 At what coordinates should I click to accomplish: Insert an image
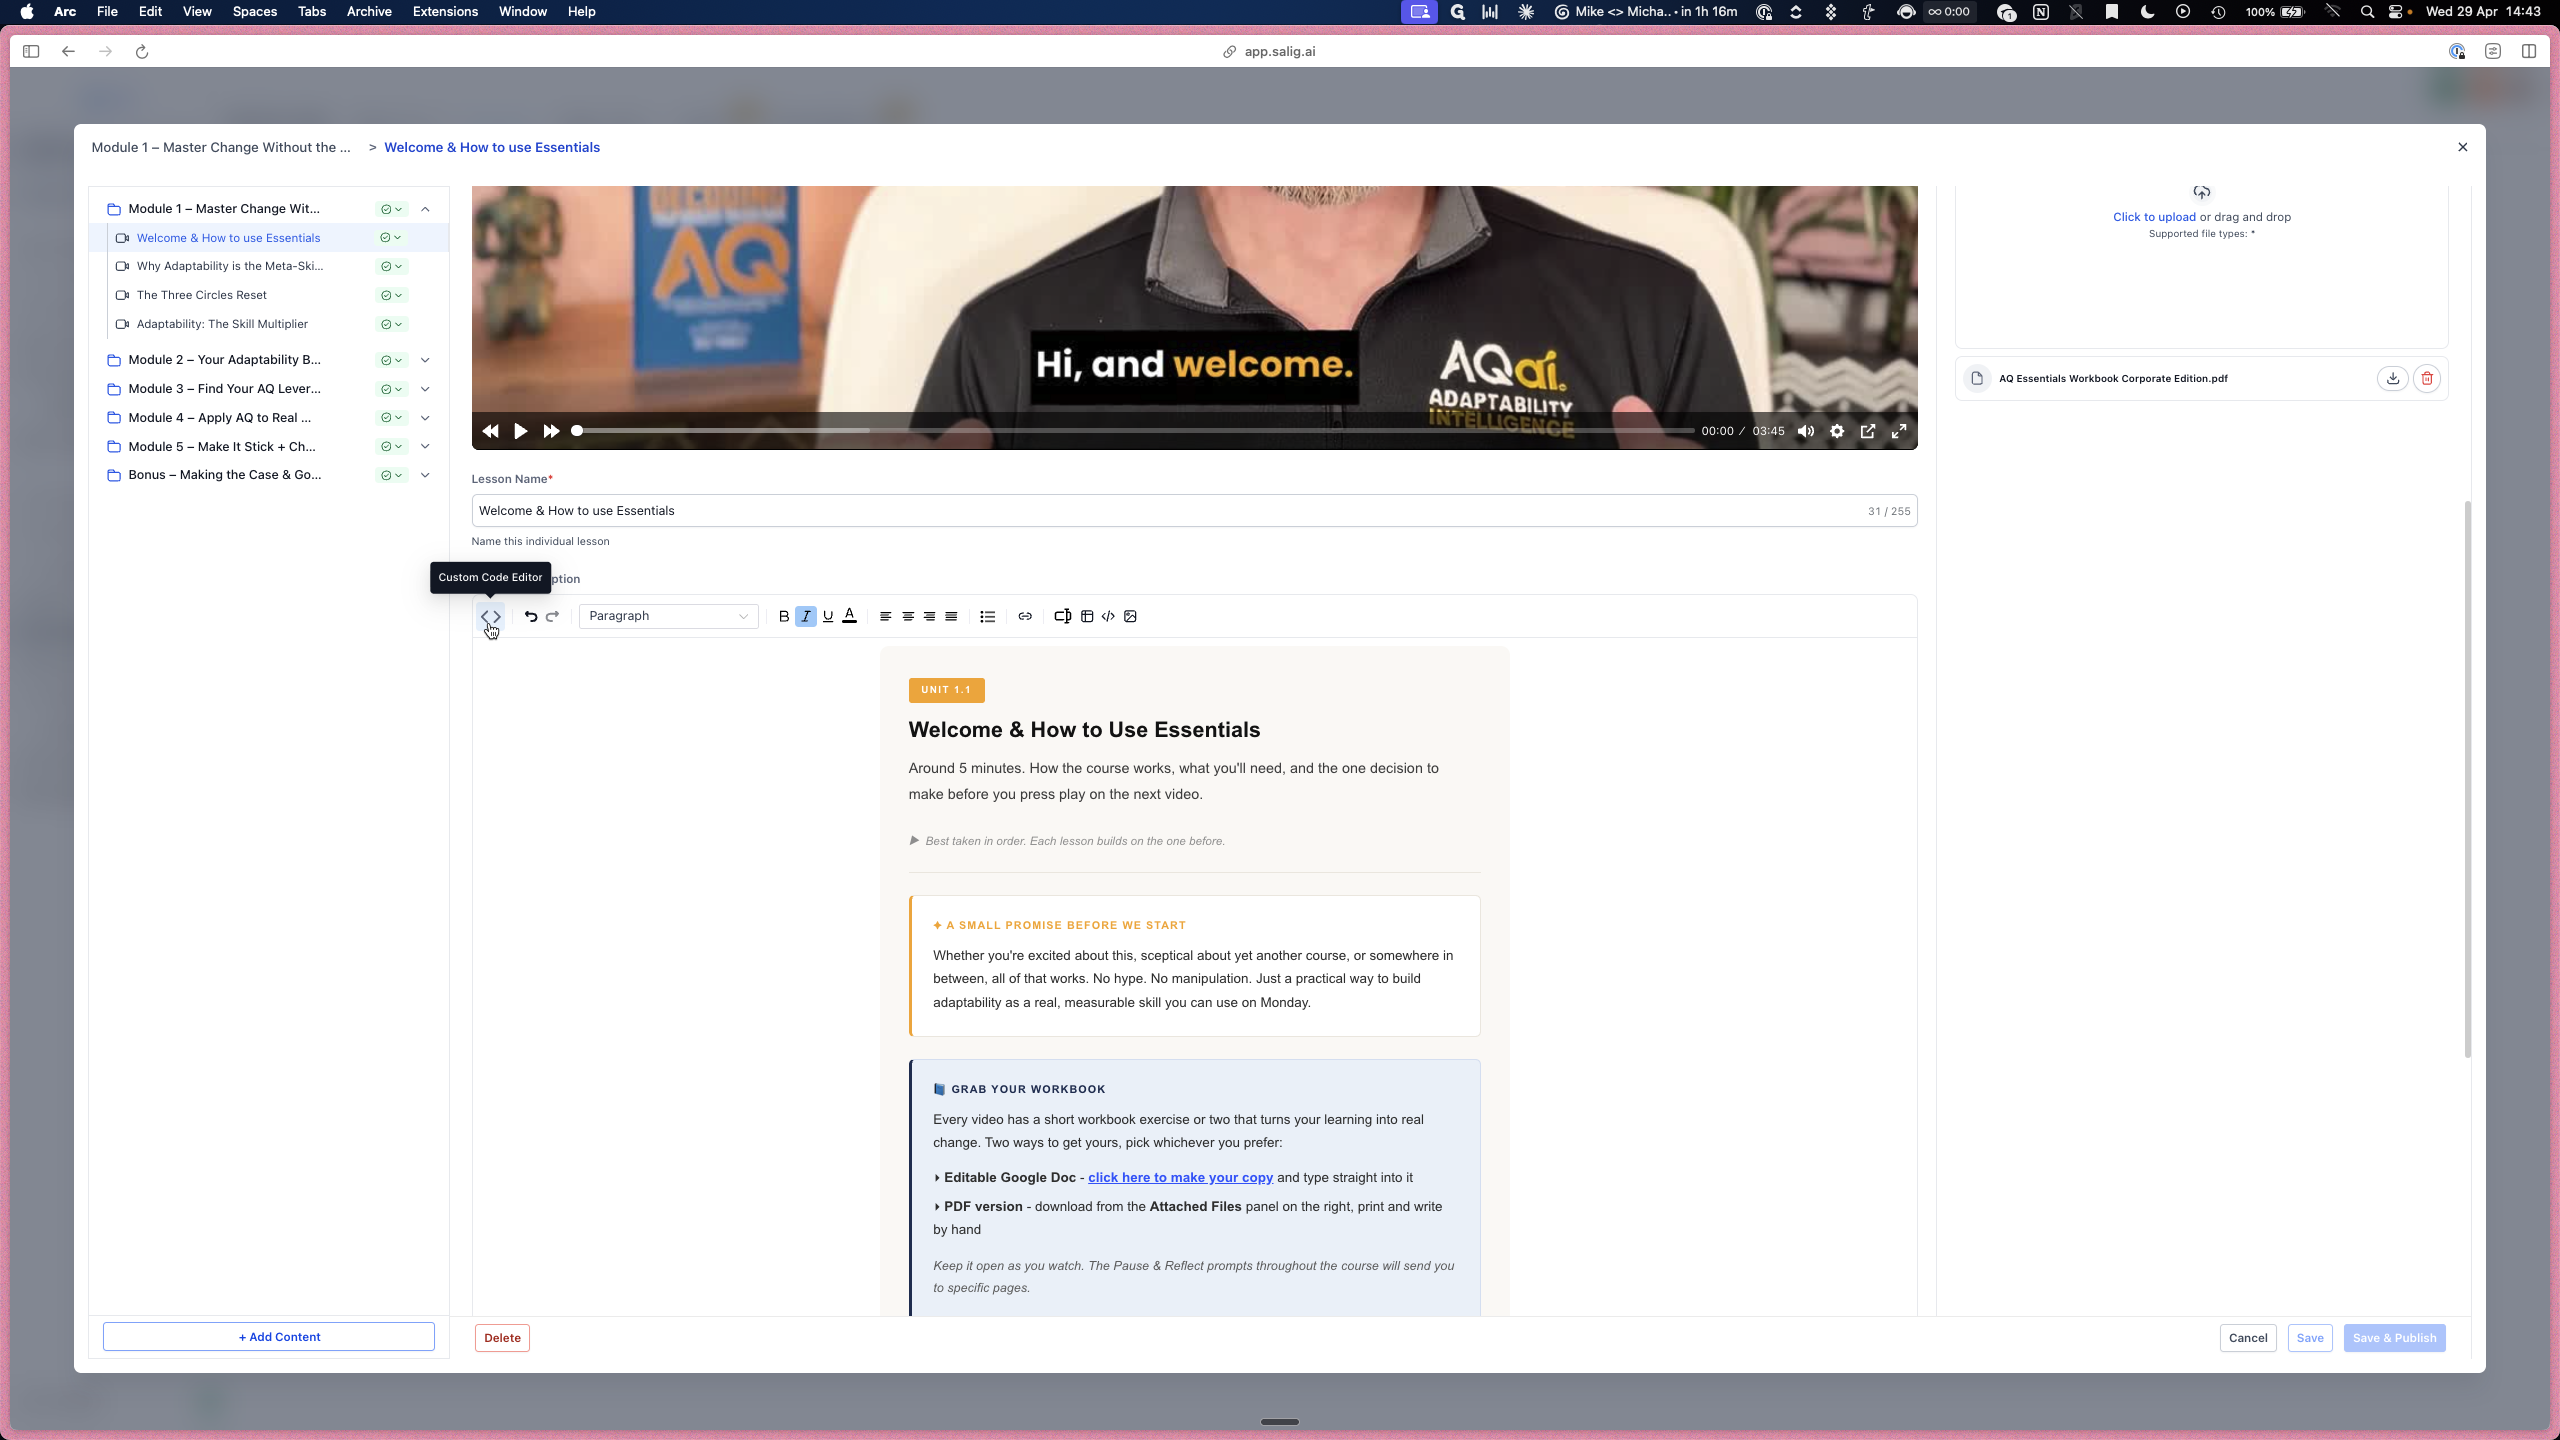1131,616
